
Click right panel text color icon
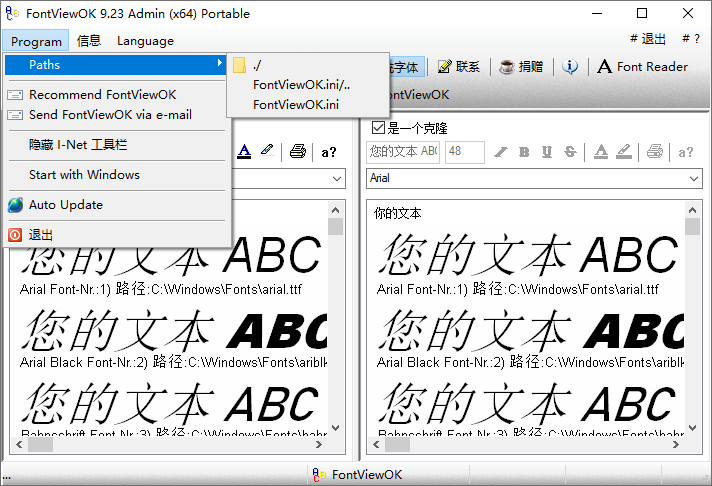point(601,152)
